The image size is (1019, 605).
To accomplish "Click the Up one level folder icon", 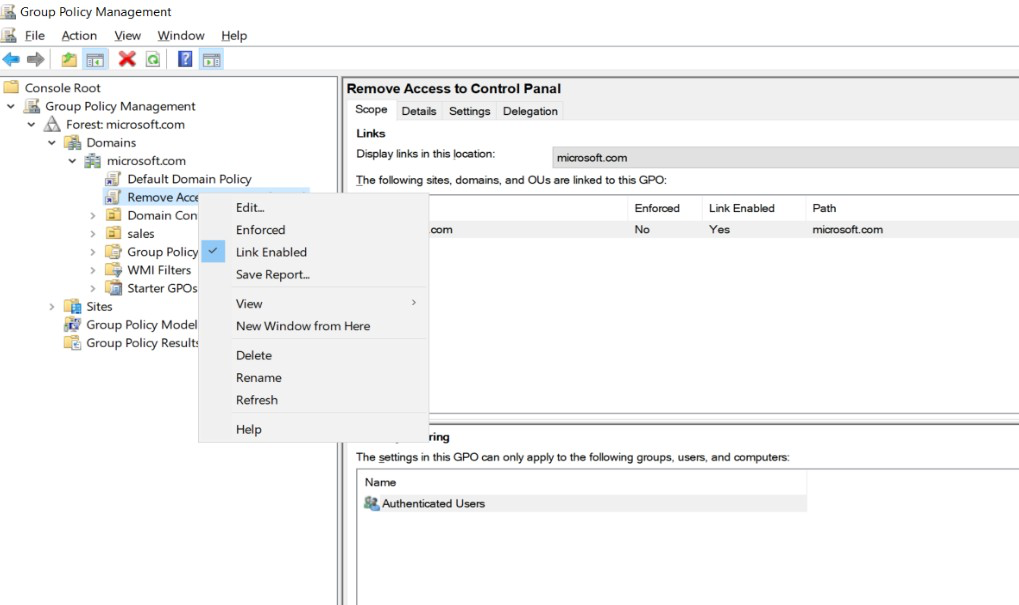I will point(69,60).
